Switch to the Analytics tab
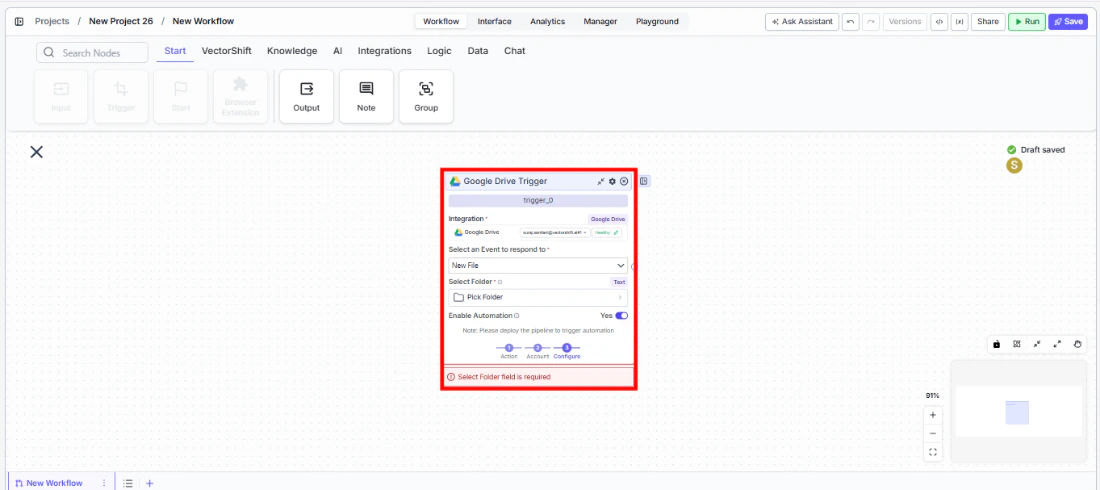 548,22
